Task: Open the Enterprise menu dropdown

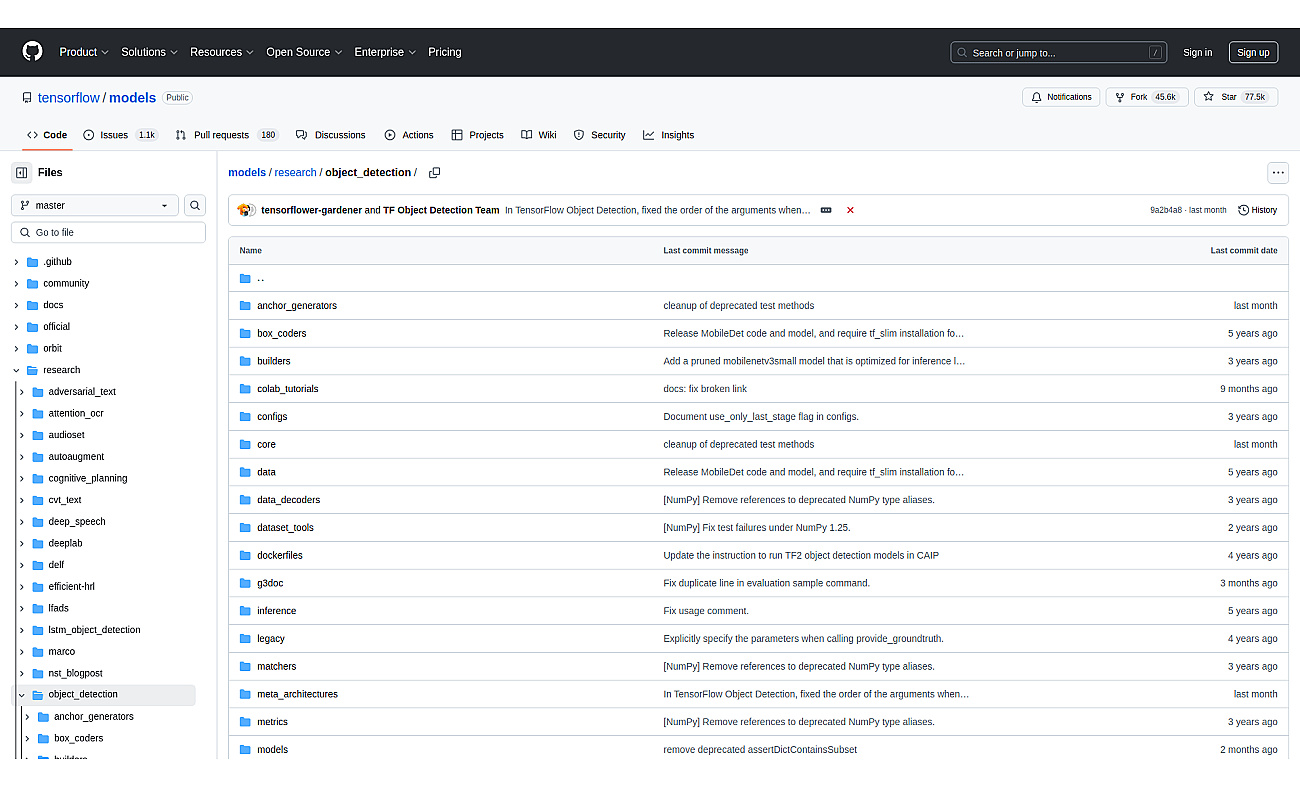Action: pyautogui.click(x=385, y=52)
